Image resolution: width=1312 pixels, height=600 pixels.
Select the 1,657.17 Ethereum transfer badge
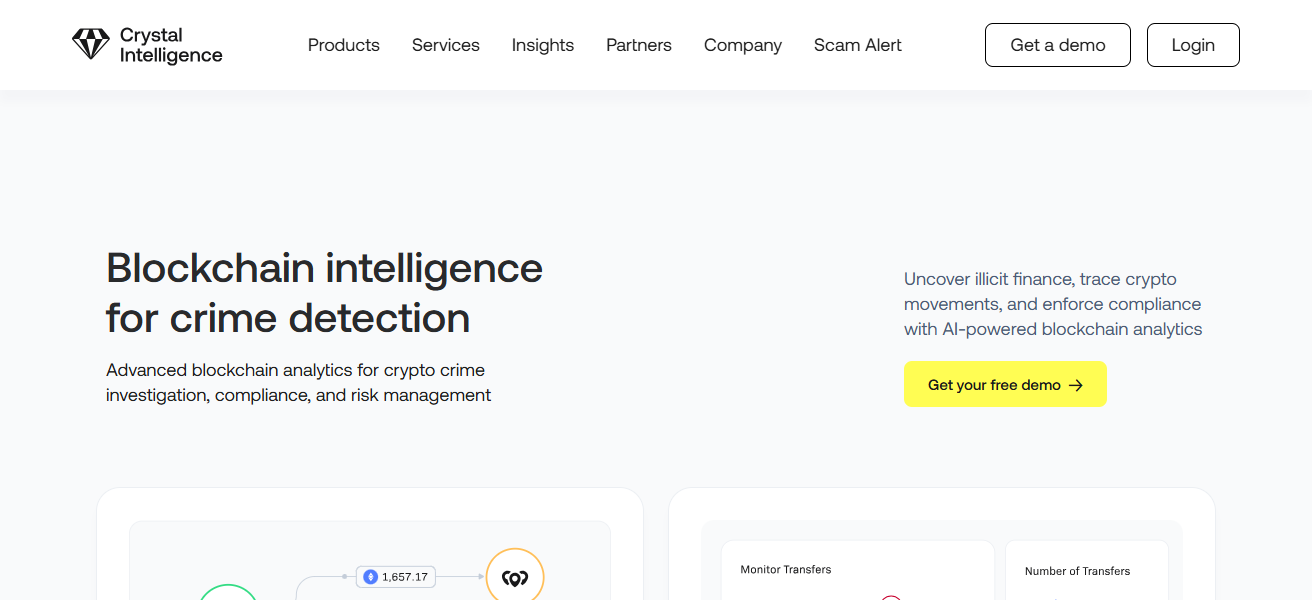395,577
